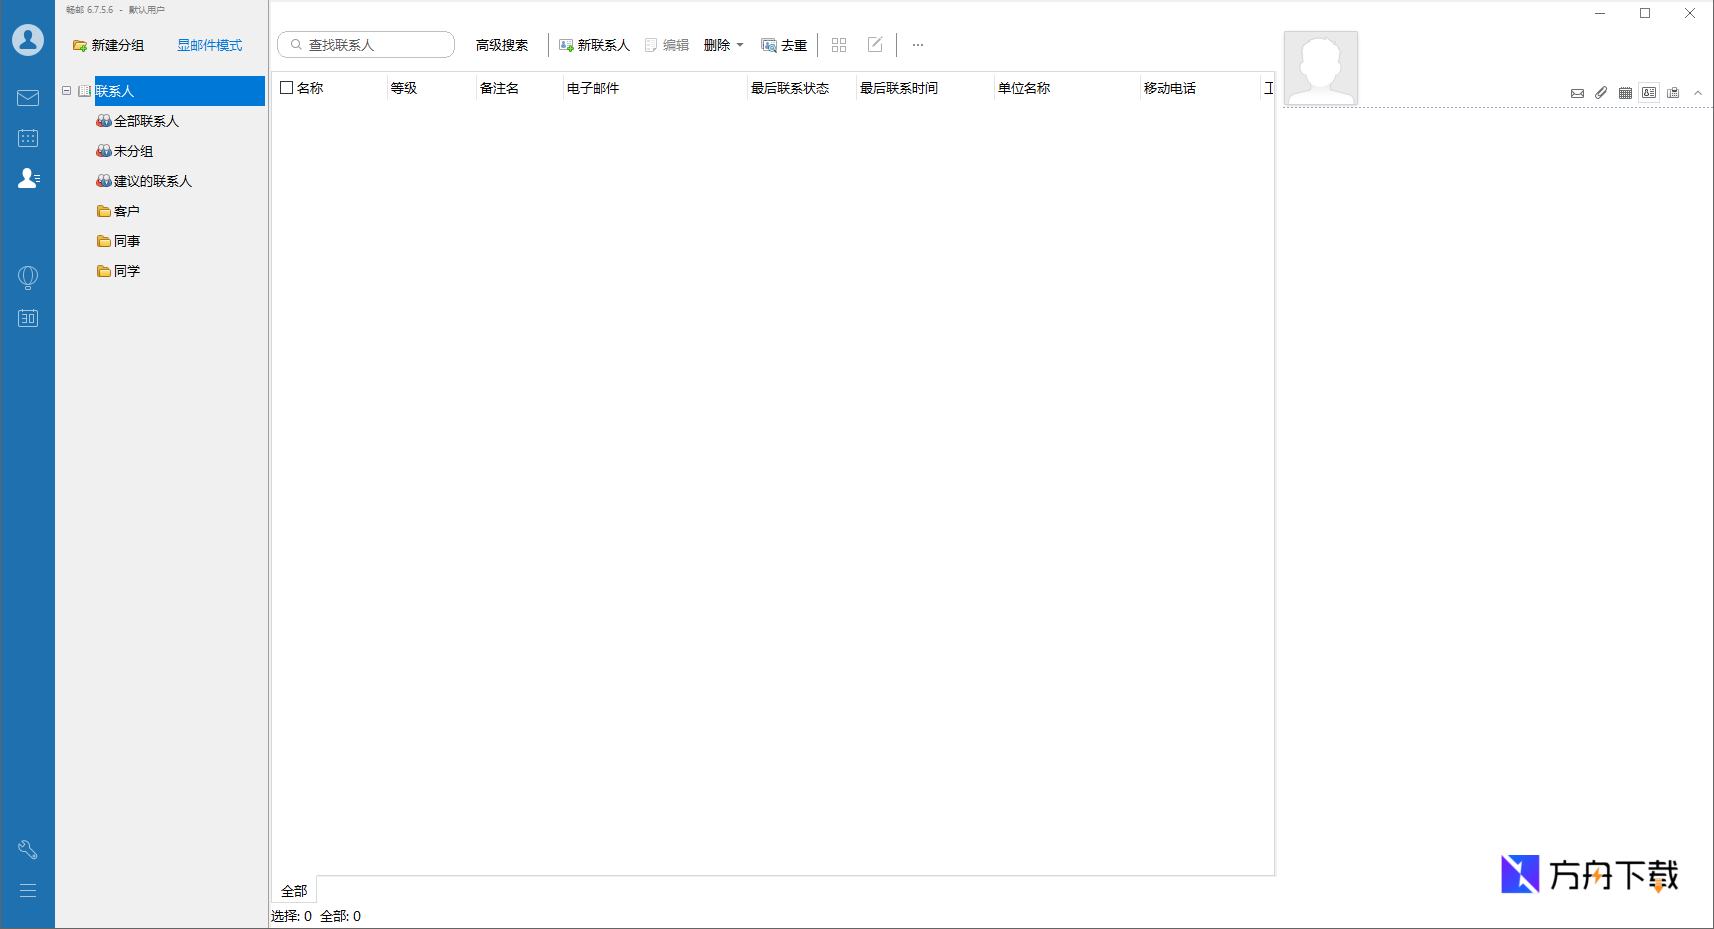1714x929 pixels.
Task: Open the Mail view in the sidebar
Action: point(28,98)
